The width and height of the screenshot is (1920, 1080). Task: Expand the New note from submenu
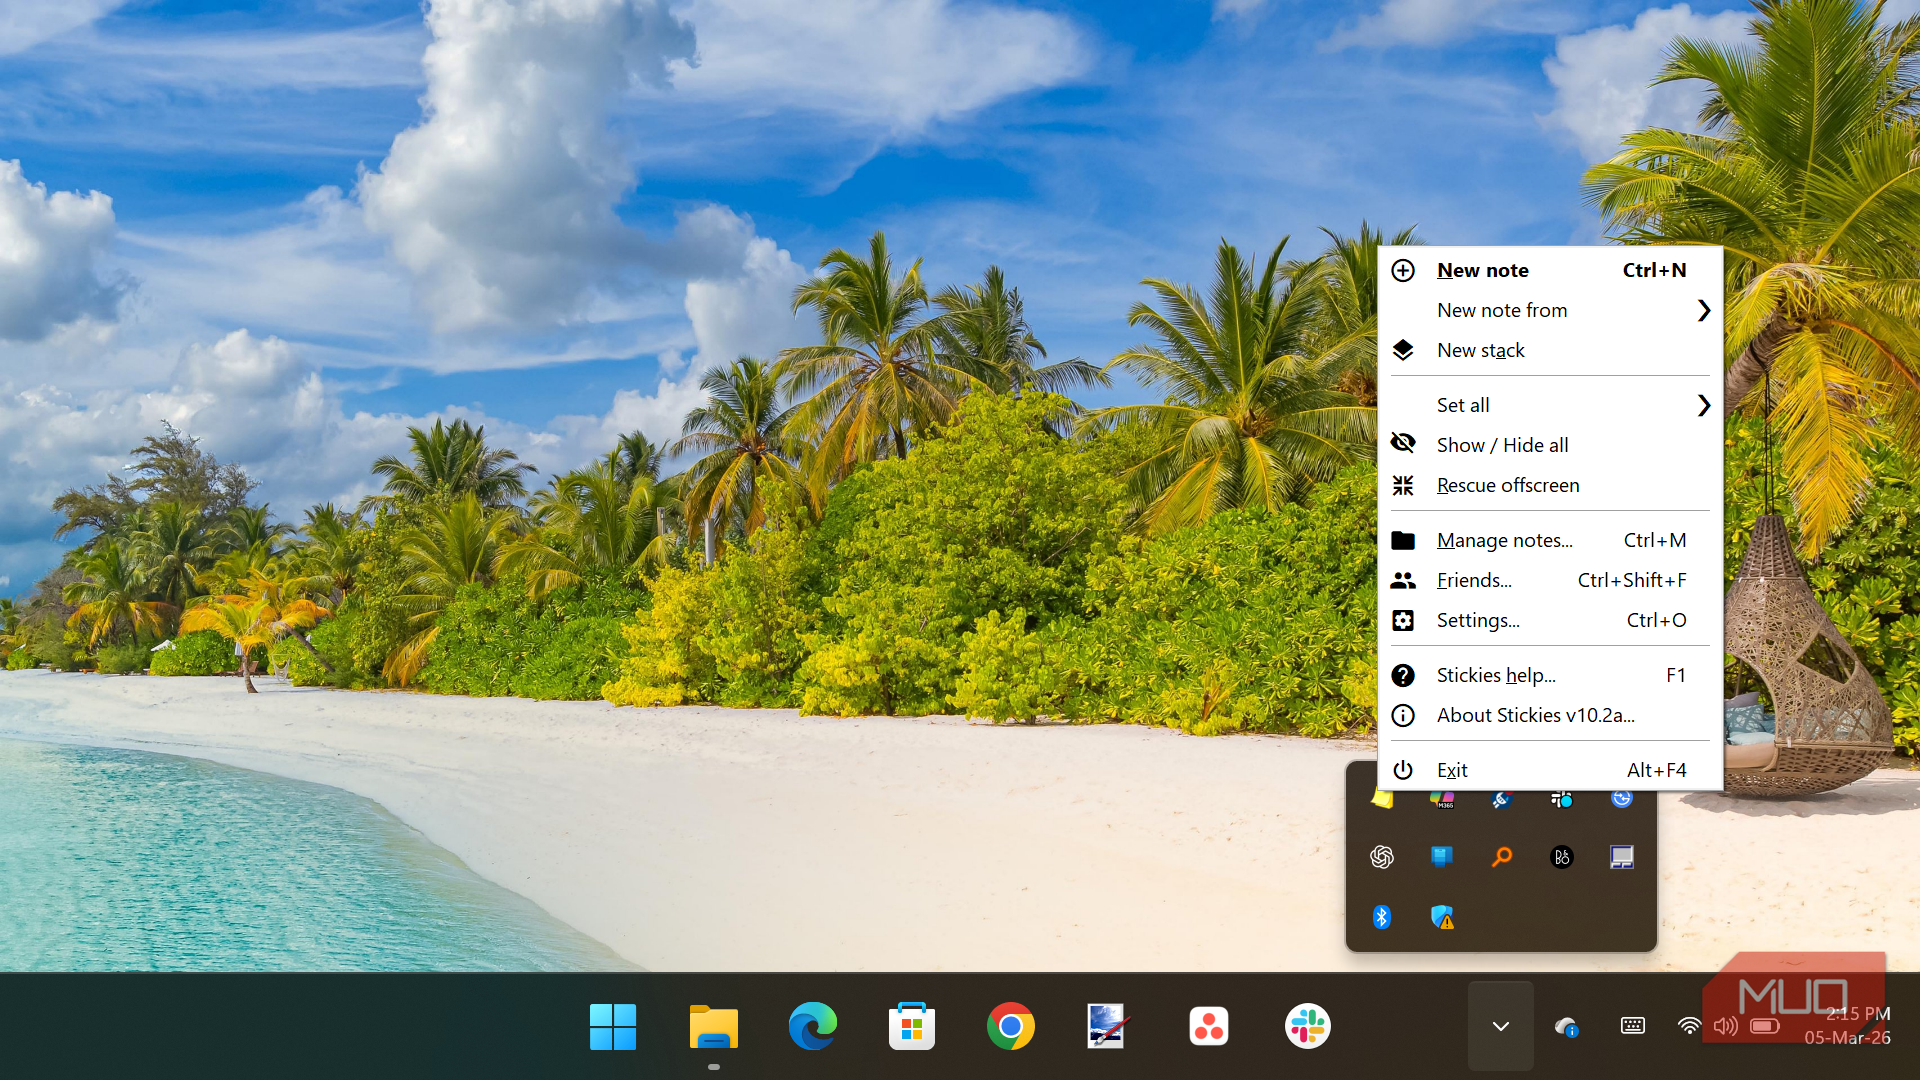click(1549, 310)
